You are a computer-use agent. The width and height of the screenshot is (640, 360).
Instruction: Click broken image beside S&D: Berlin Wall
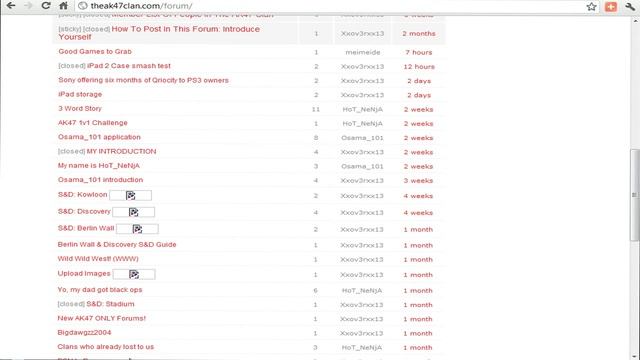click(x=137, y=229)
